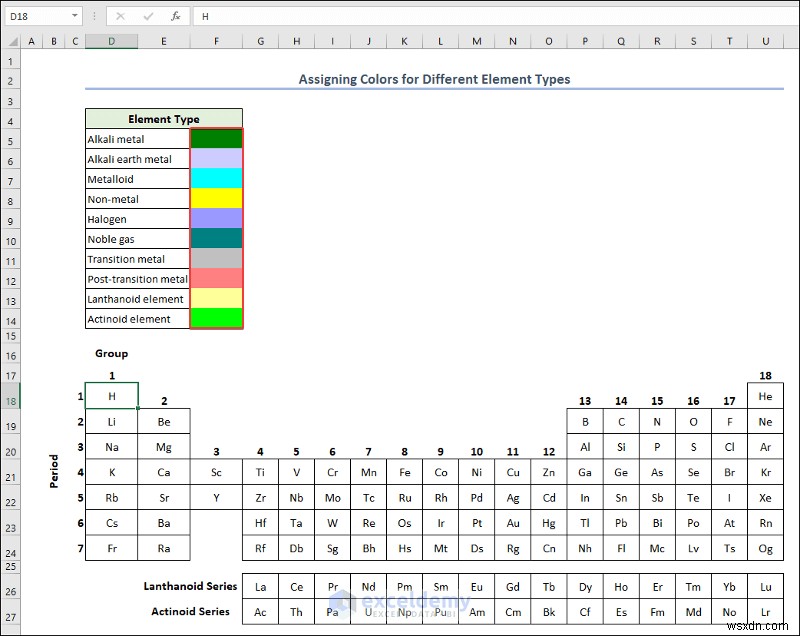Click the 'Noble gas' label cell
Image resolution: width=800 pixels, height=636 pixels.
click(x=137, y=239)
